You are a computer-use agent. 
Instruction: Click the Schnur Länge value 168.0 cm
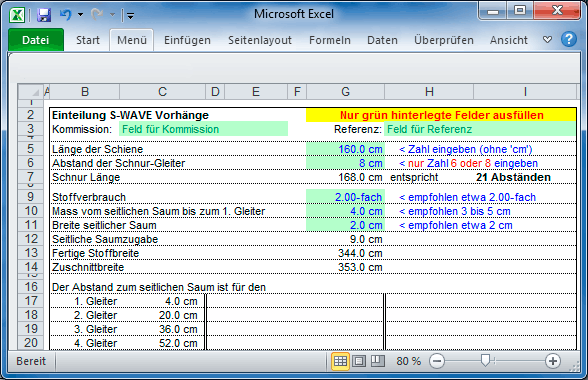pos(360,177)
